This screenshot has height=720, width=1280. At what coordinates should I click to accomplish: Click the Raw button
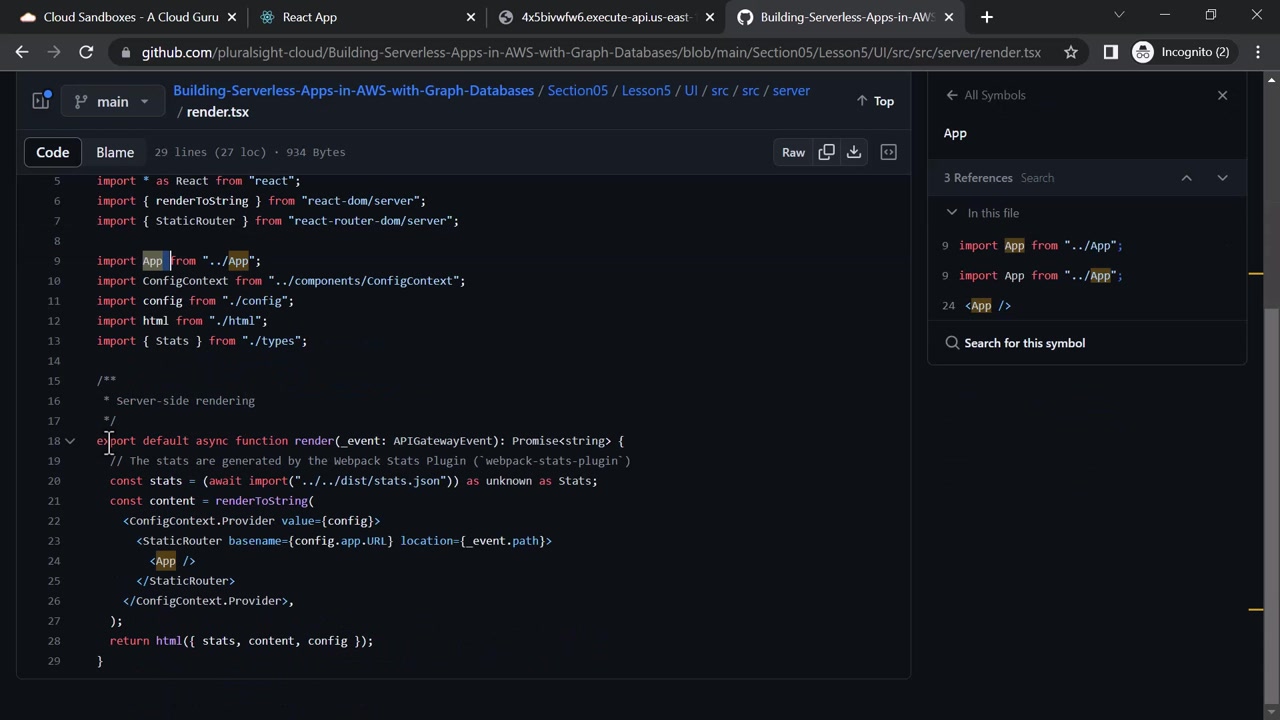[793, 152]
